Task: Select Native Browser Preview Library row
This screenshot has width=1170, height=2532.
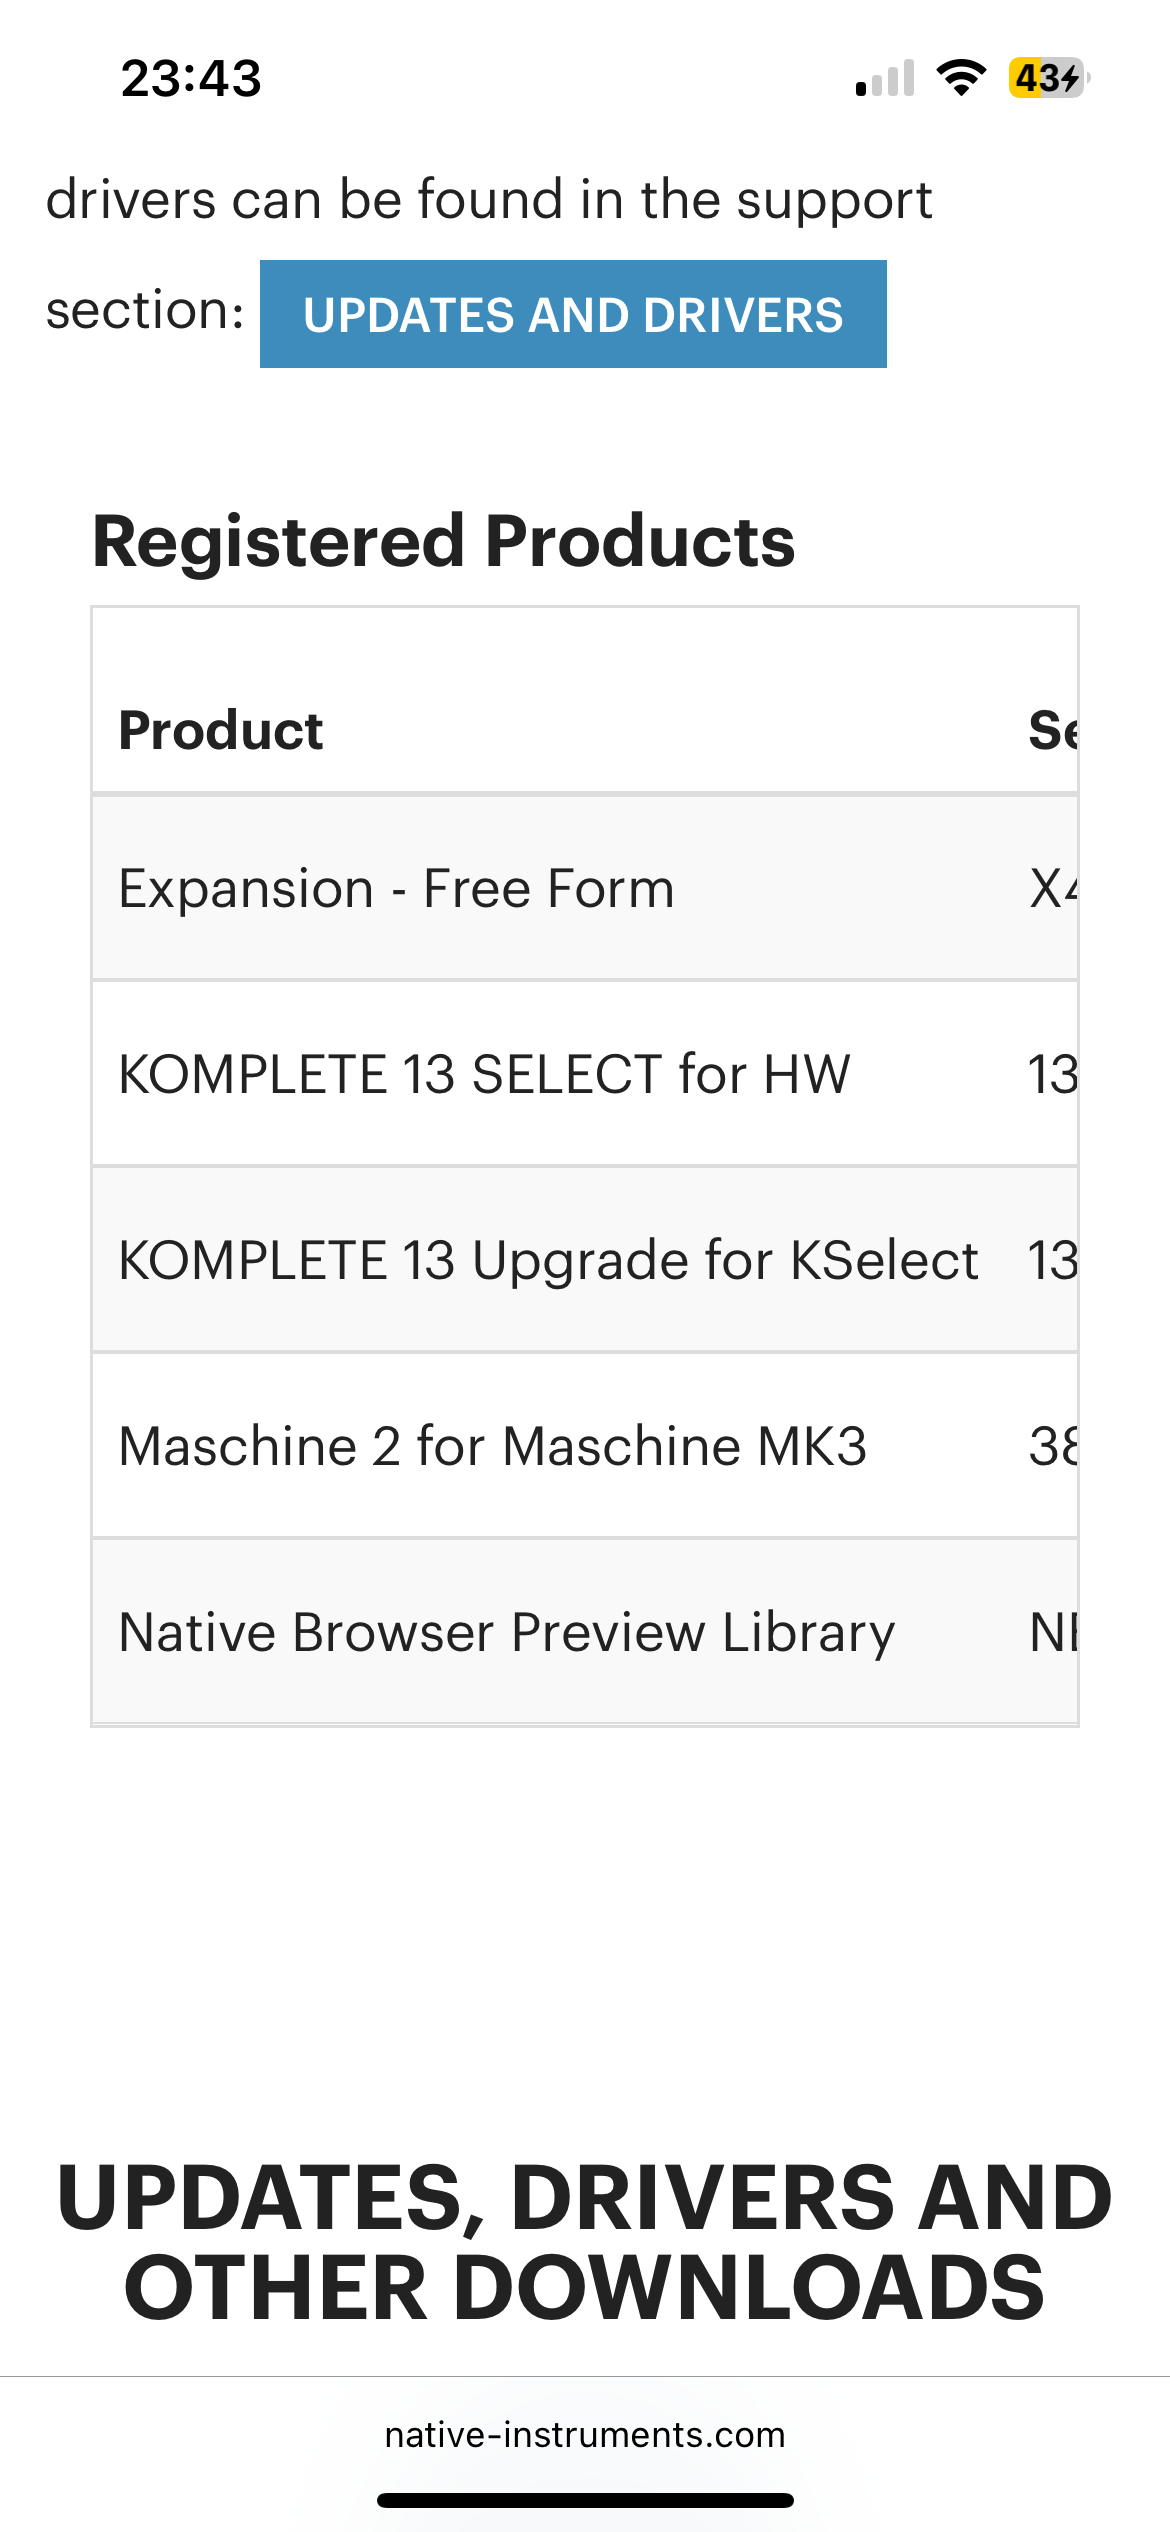Action: point(585,1632)
